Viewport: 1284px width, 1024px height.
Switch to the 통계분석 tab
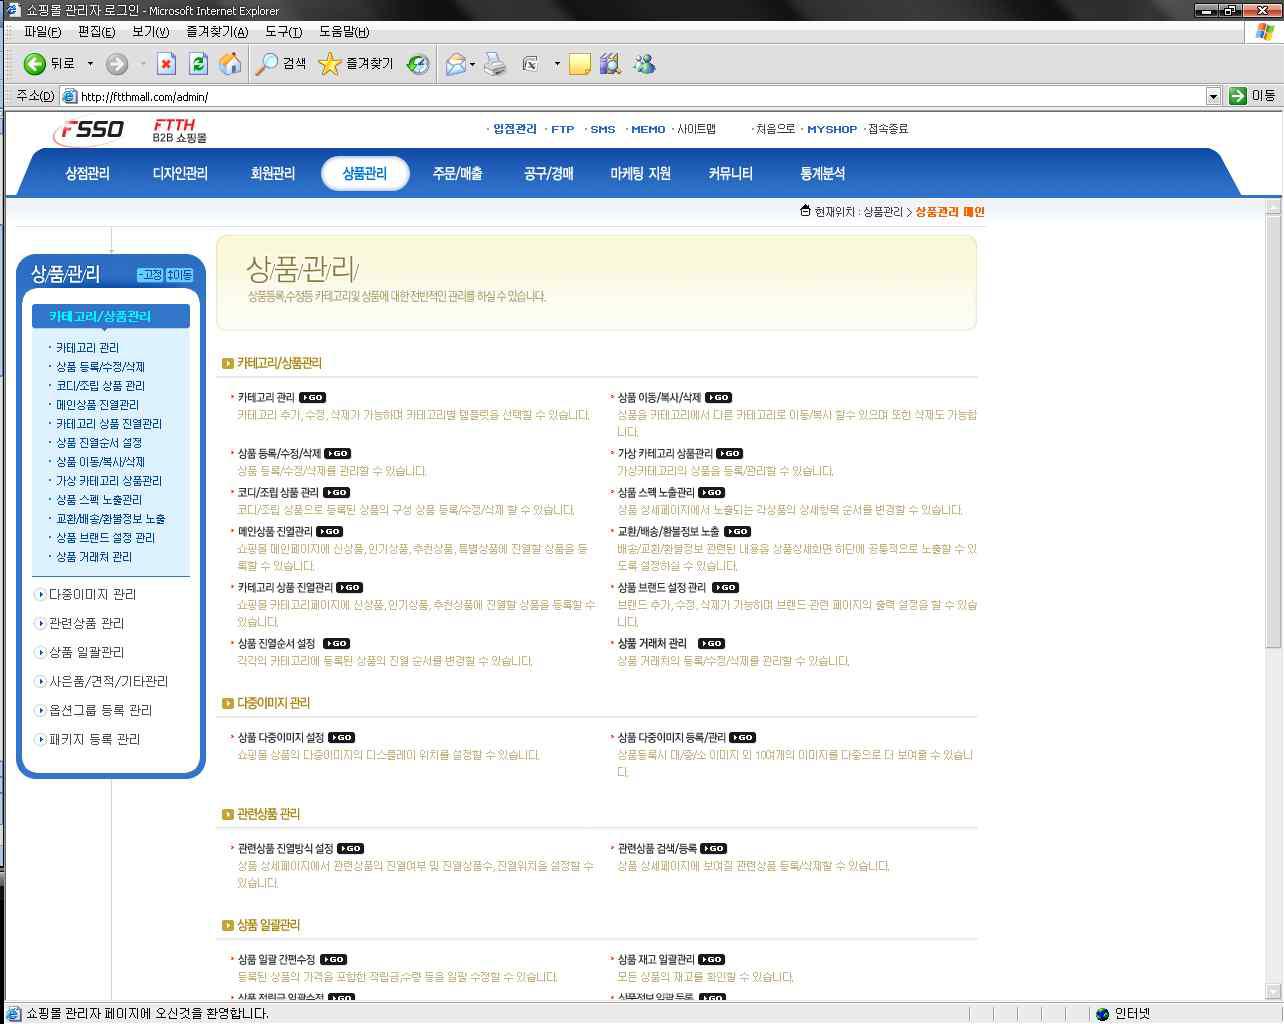(822, 174)
